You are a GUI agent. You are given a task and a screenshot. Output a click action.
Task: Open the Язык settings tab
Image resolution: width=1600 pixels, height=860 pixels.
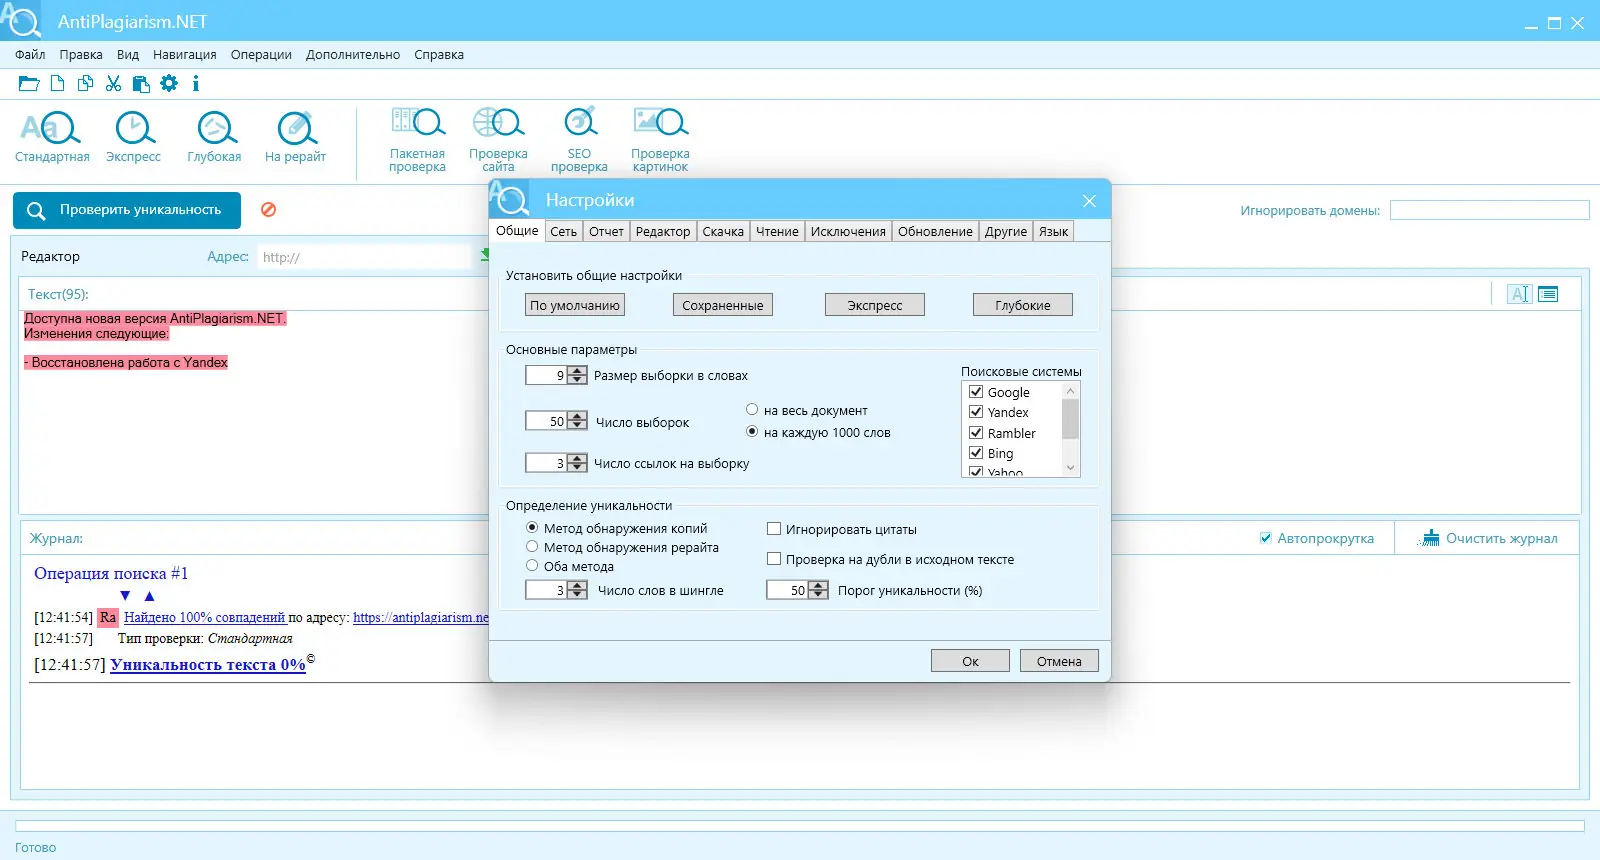[x=1053, y=232]
